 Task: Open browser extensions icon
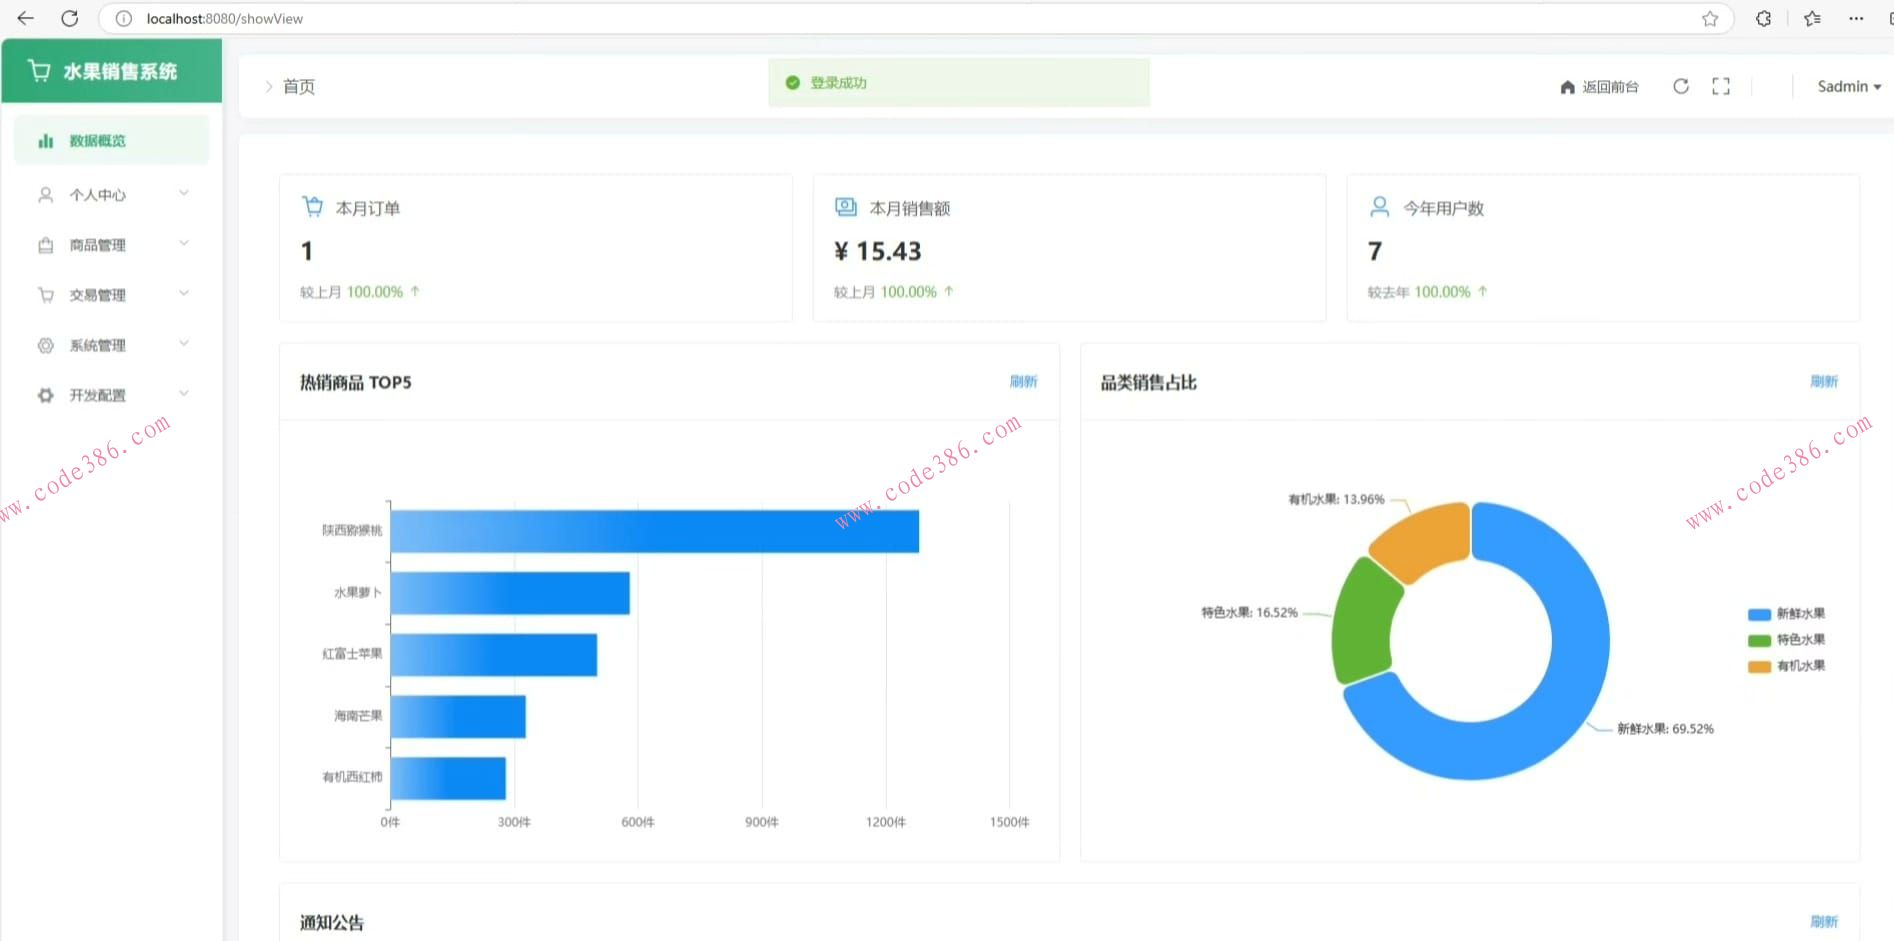click(1763, 18)
